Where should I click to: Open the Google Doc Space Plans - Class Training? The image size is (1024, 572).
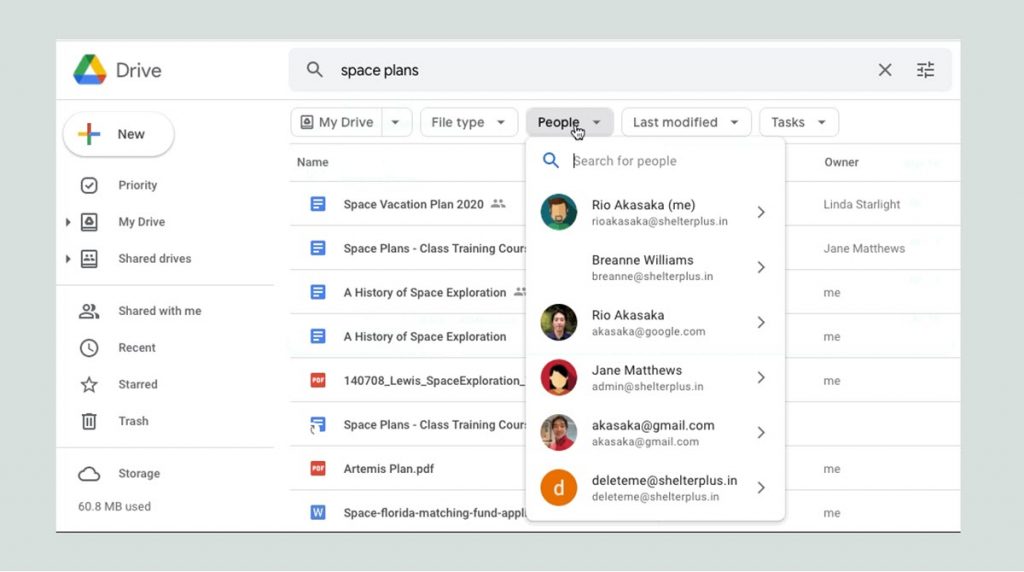(434, 249)
